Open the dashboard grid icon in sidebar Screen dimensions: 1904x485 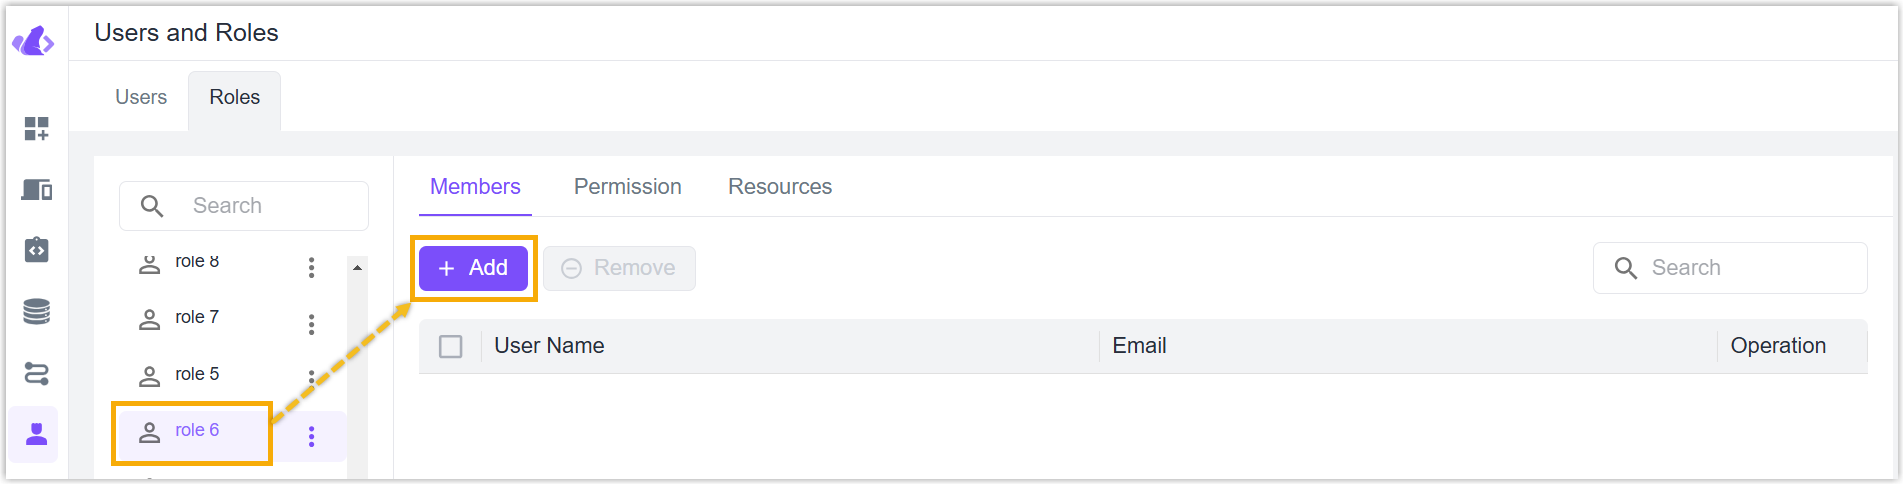tap(37, 128)
